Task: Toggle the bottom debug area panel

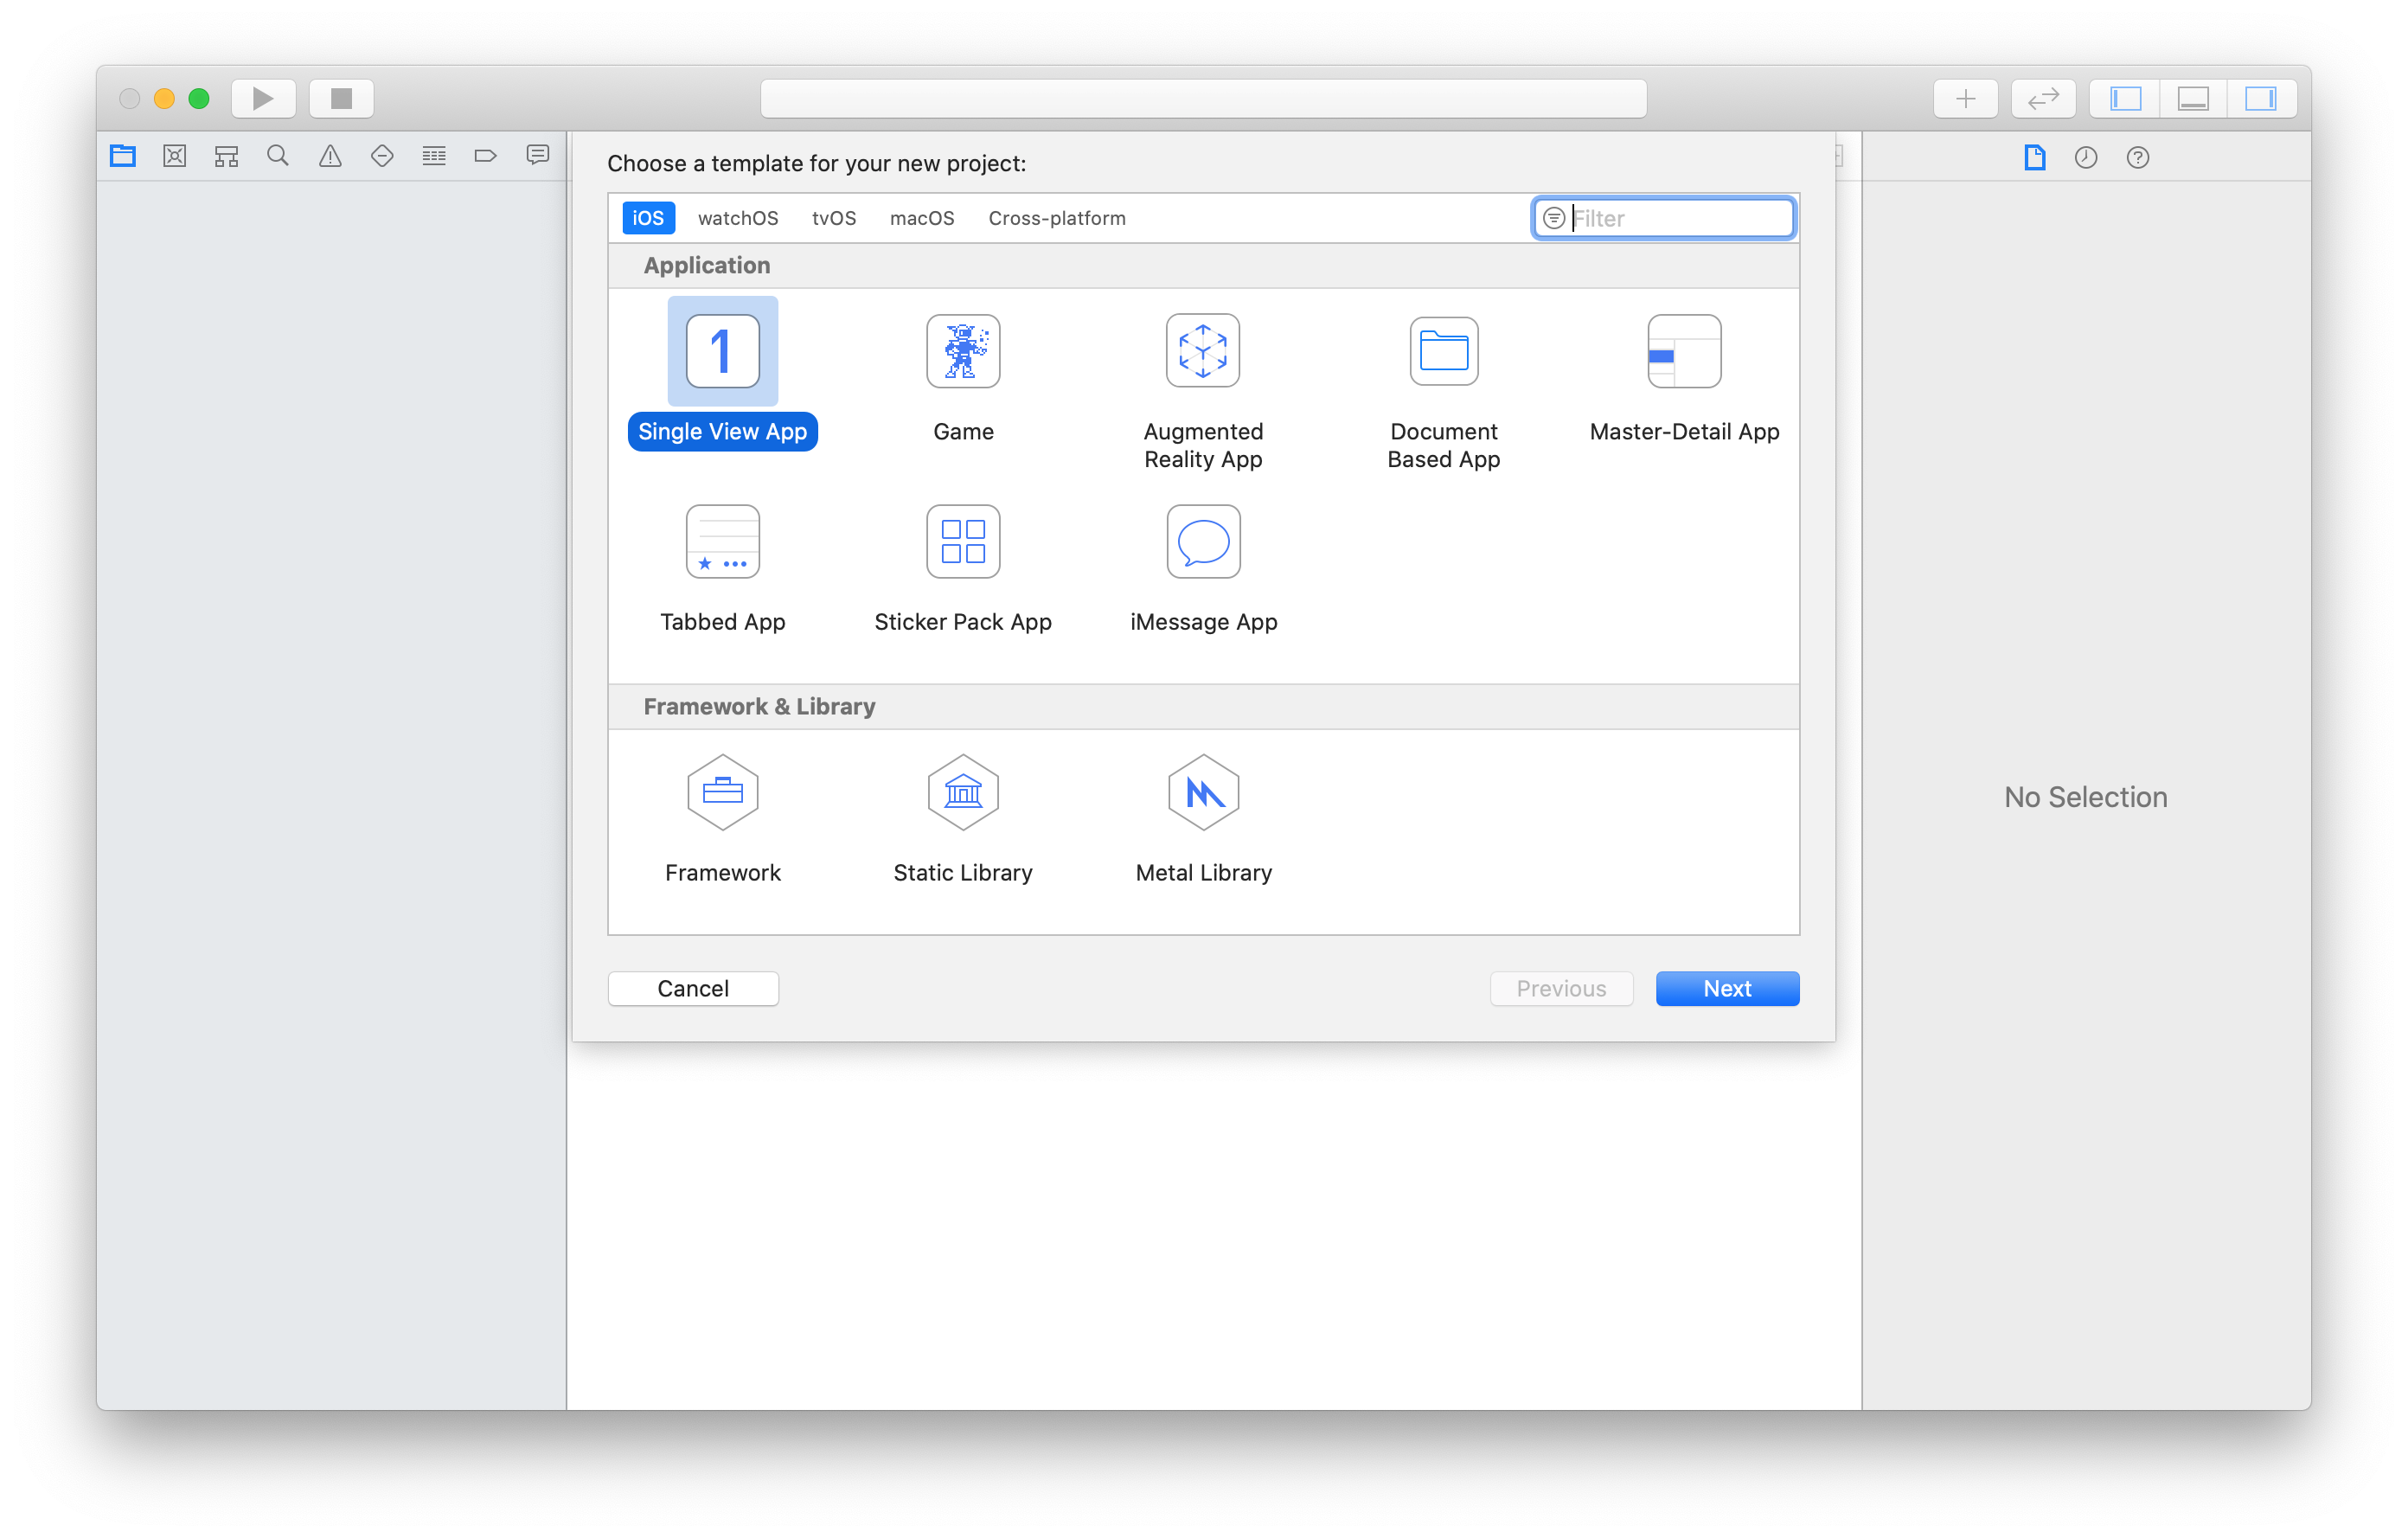Action: (x=2193, y=99)
